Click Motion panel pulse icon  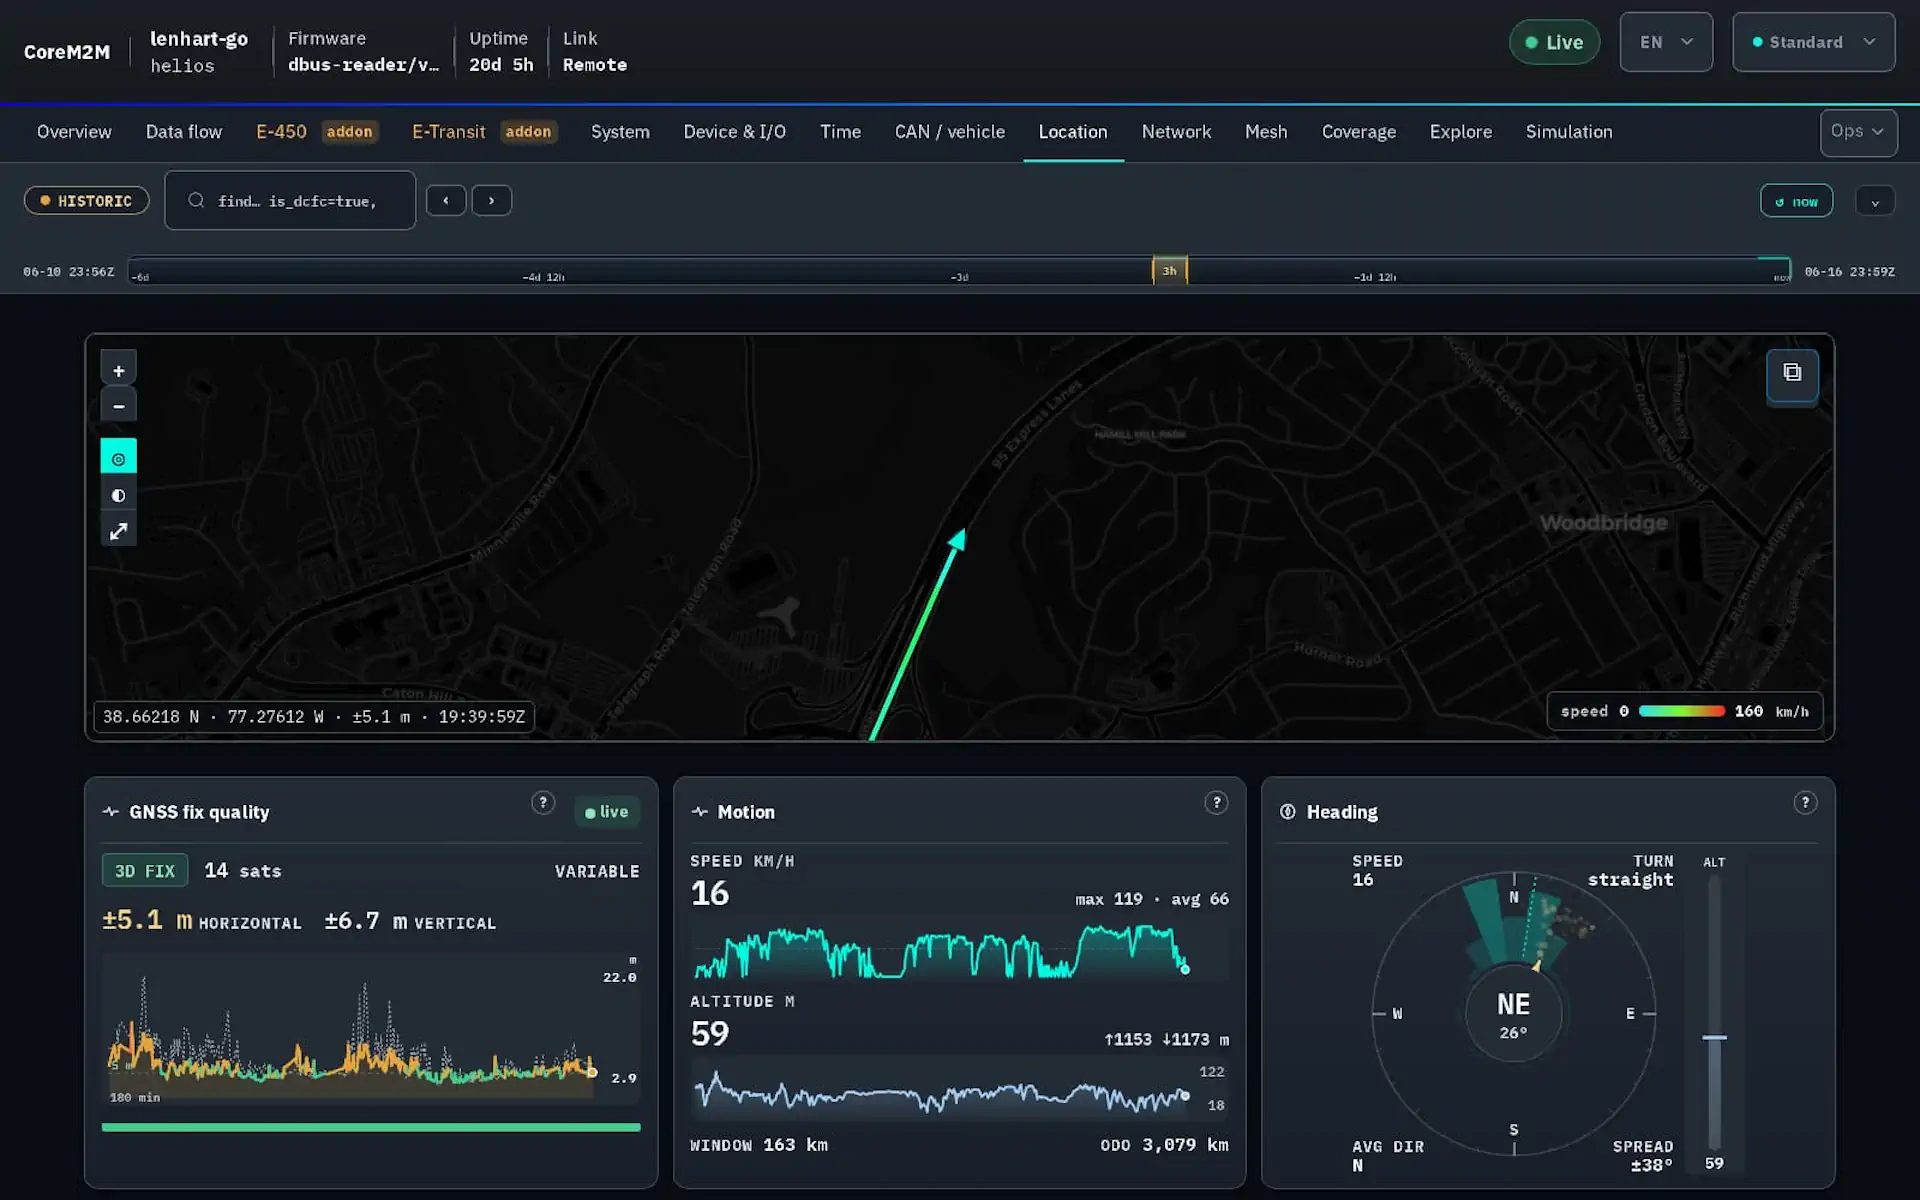click(x=700, y=812)
